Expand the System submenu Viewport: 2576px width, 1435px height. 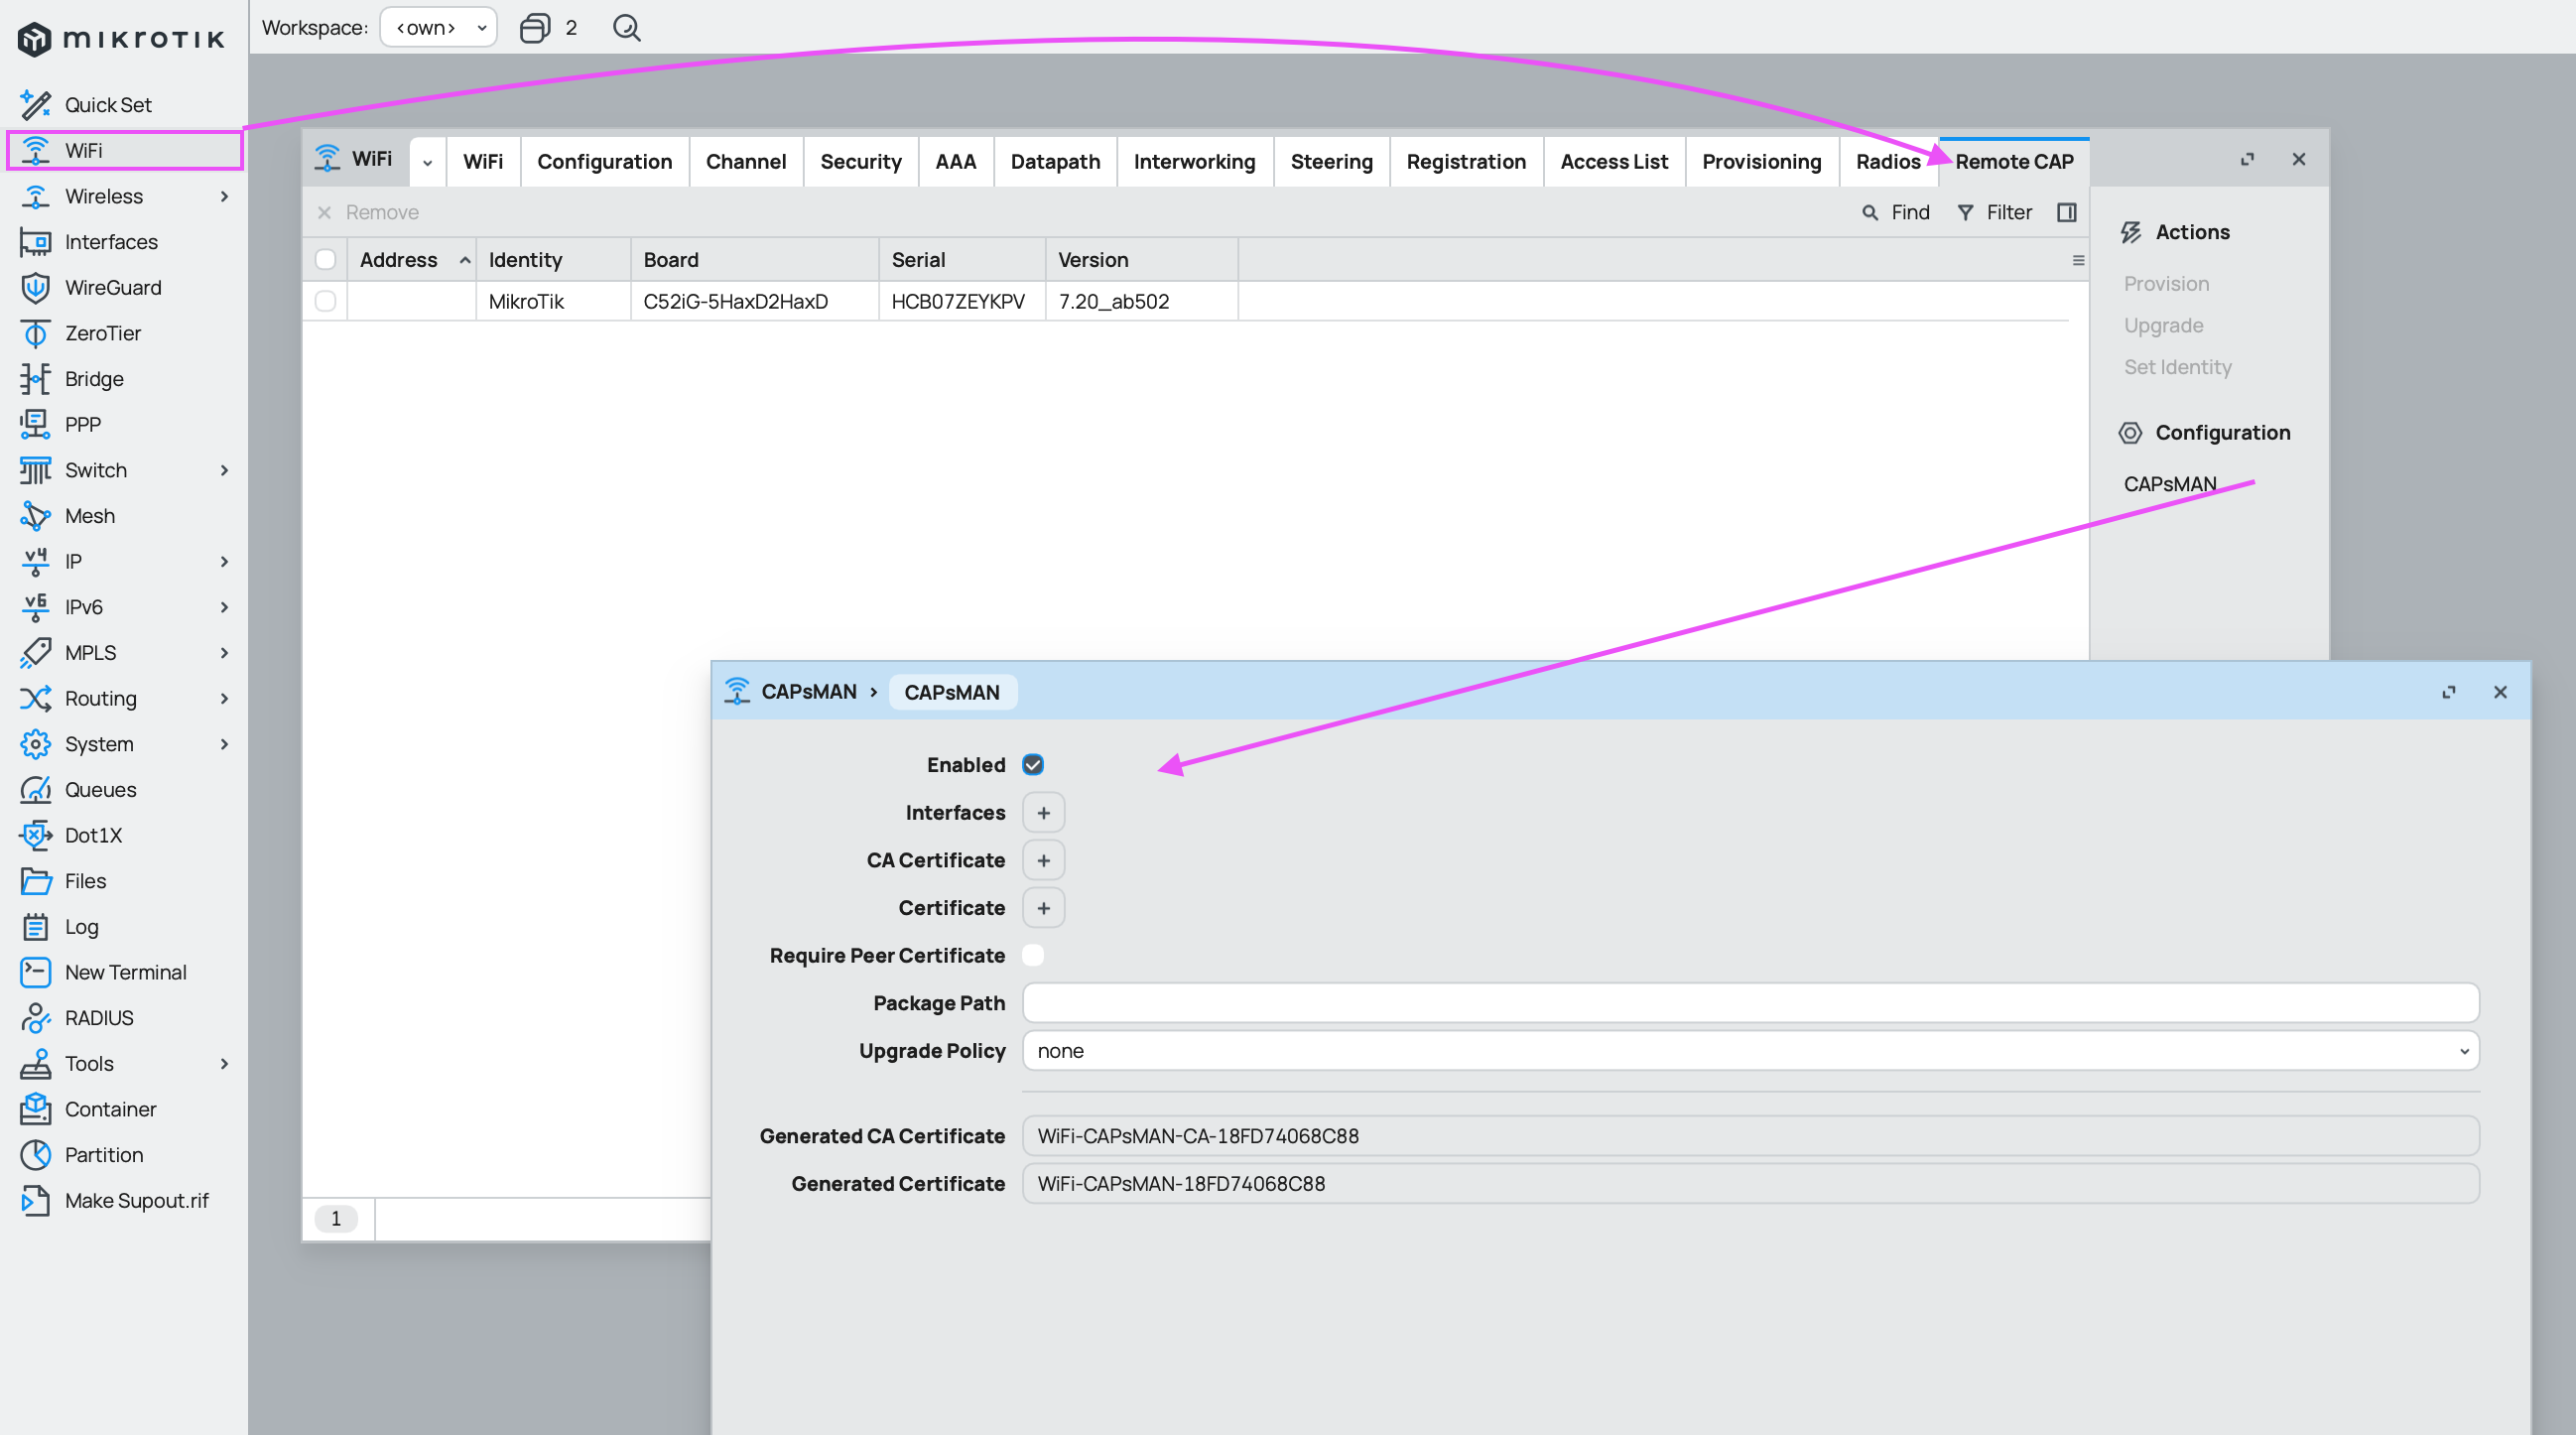pyautogui.click(x=224, y=744)
